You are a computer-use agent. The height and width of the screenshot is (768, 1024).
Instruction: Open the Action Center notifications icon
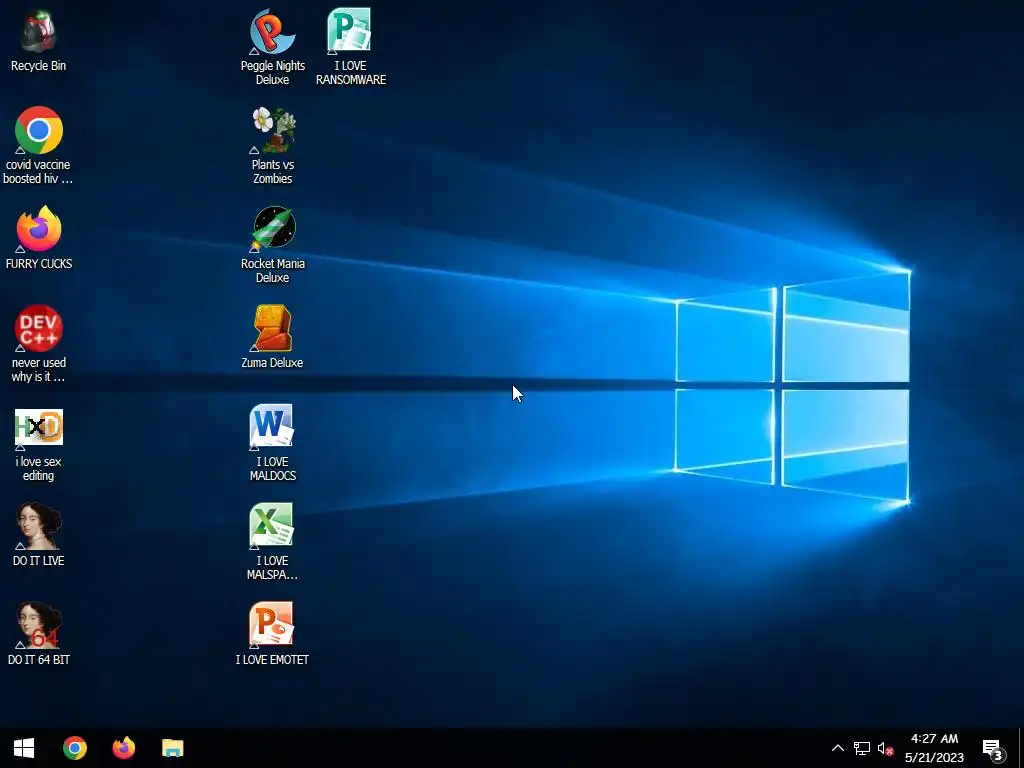point(993,749)
